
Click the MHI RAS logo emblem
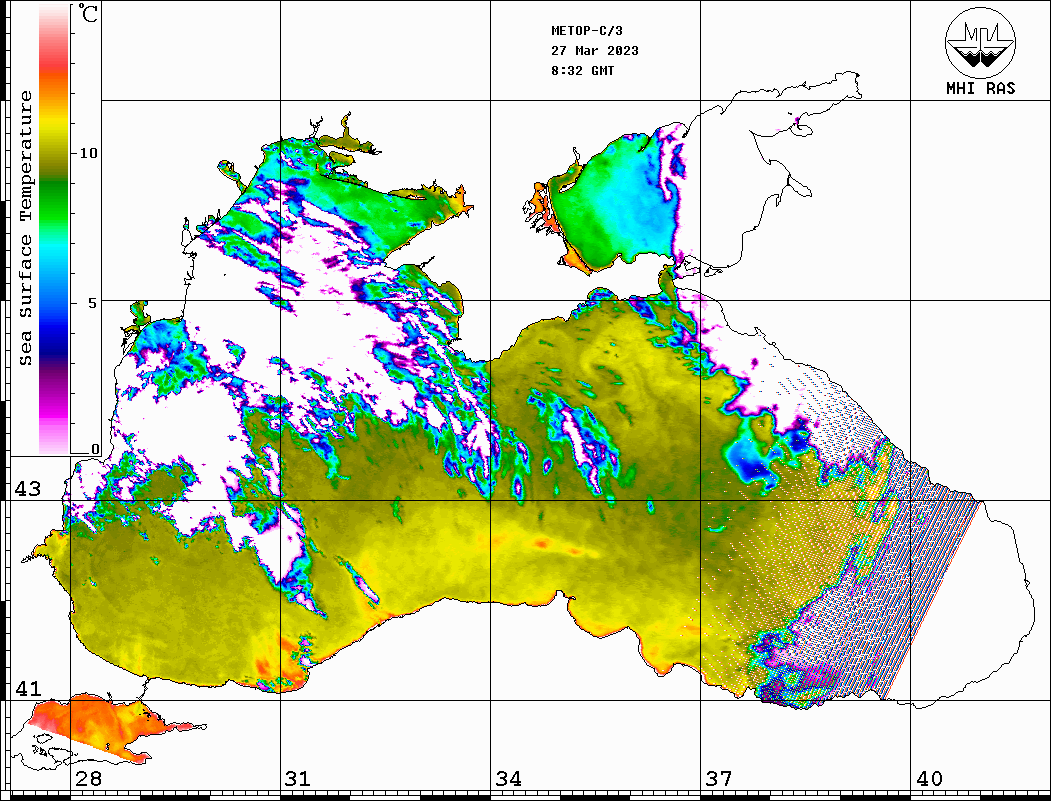click(981, 43)
